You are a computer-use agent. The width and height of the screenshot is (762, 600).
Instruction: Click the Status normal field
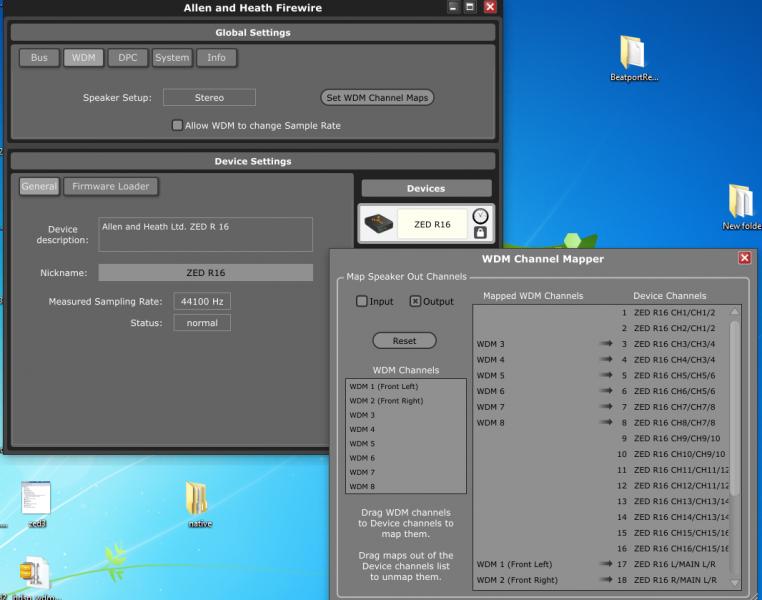tap(202, 323)
